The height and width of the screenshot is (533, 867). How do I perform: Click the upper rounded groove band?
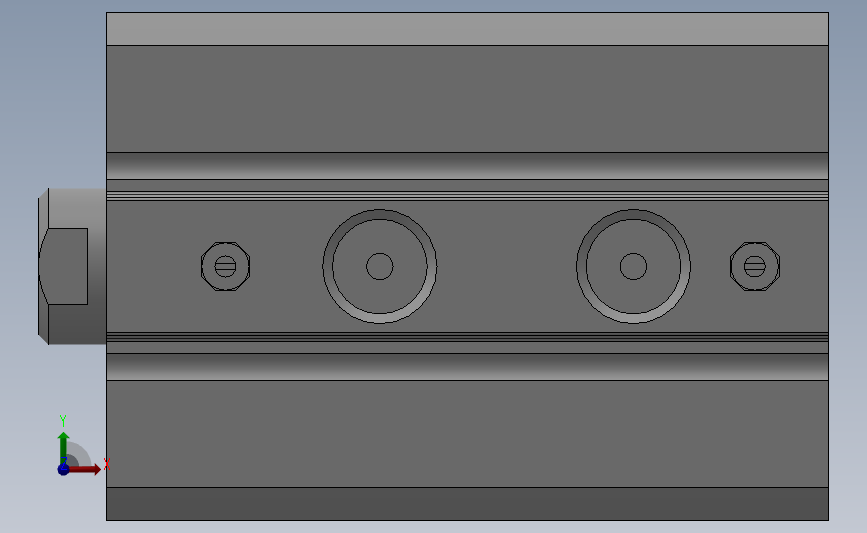pyautogui.click(x=467, y=166)
